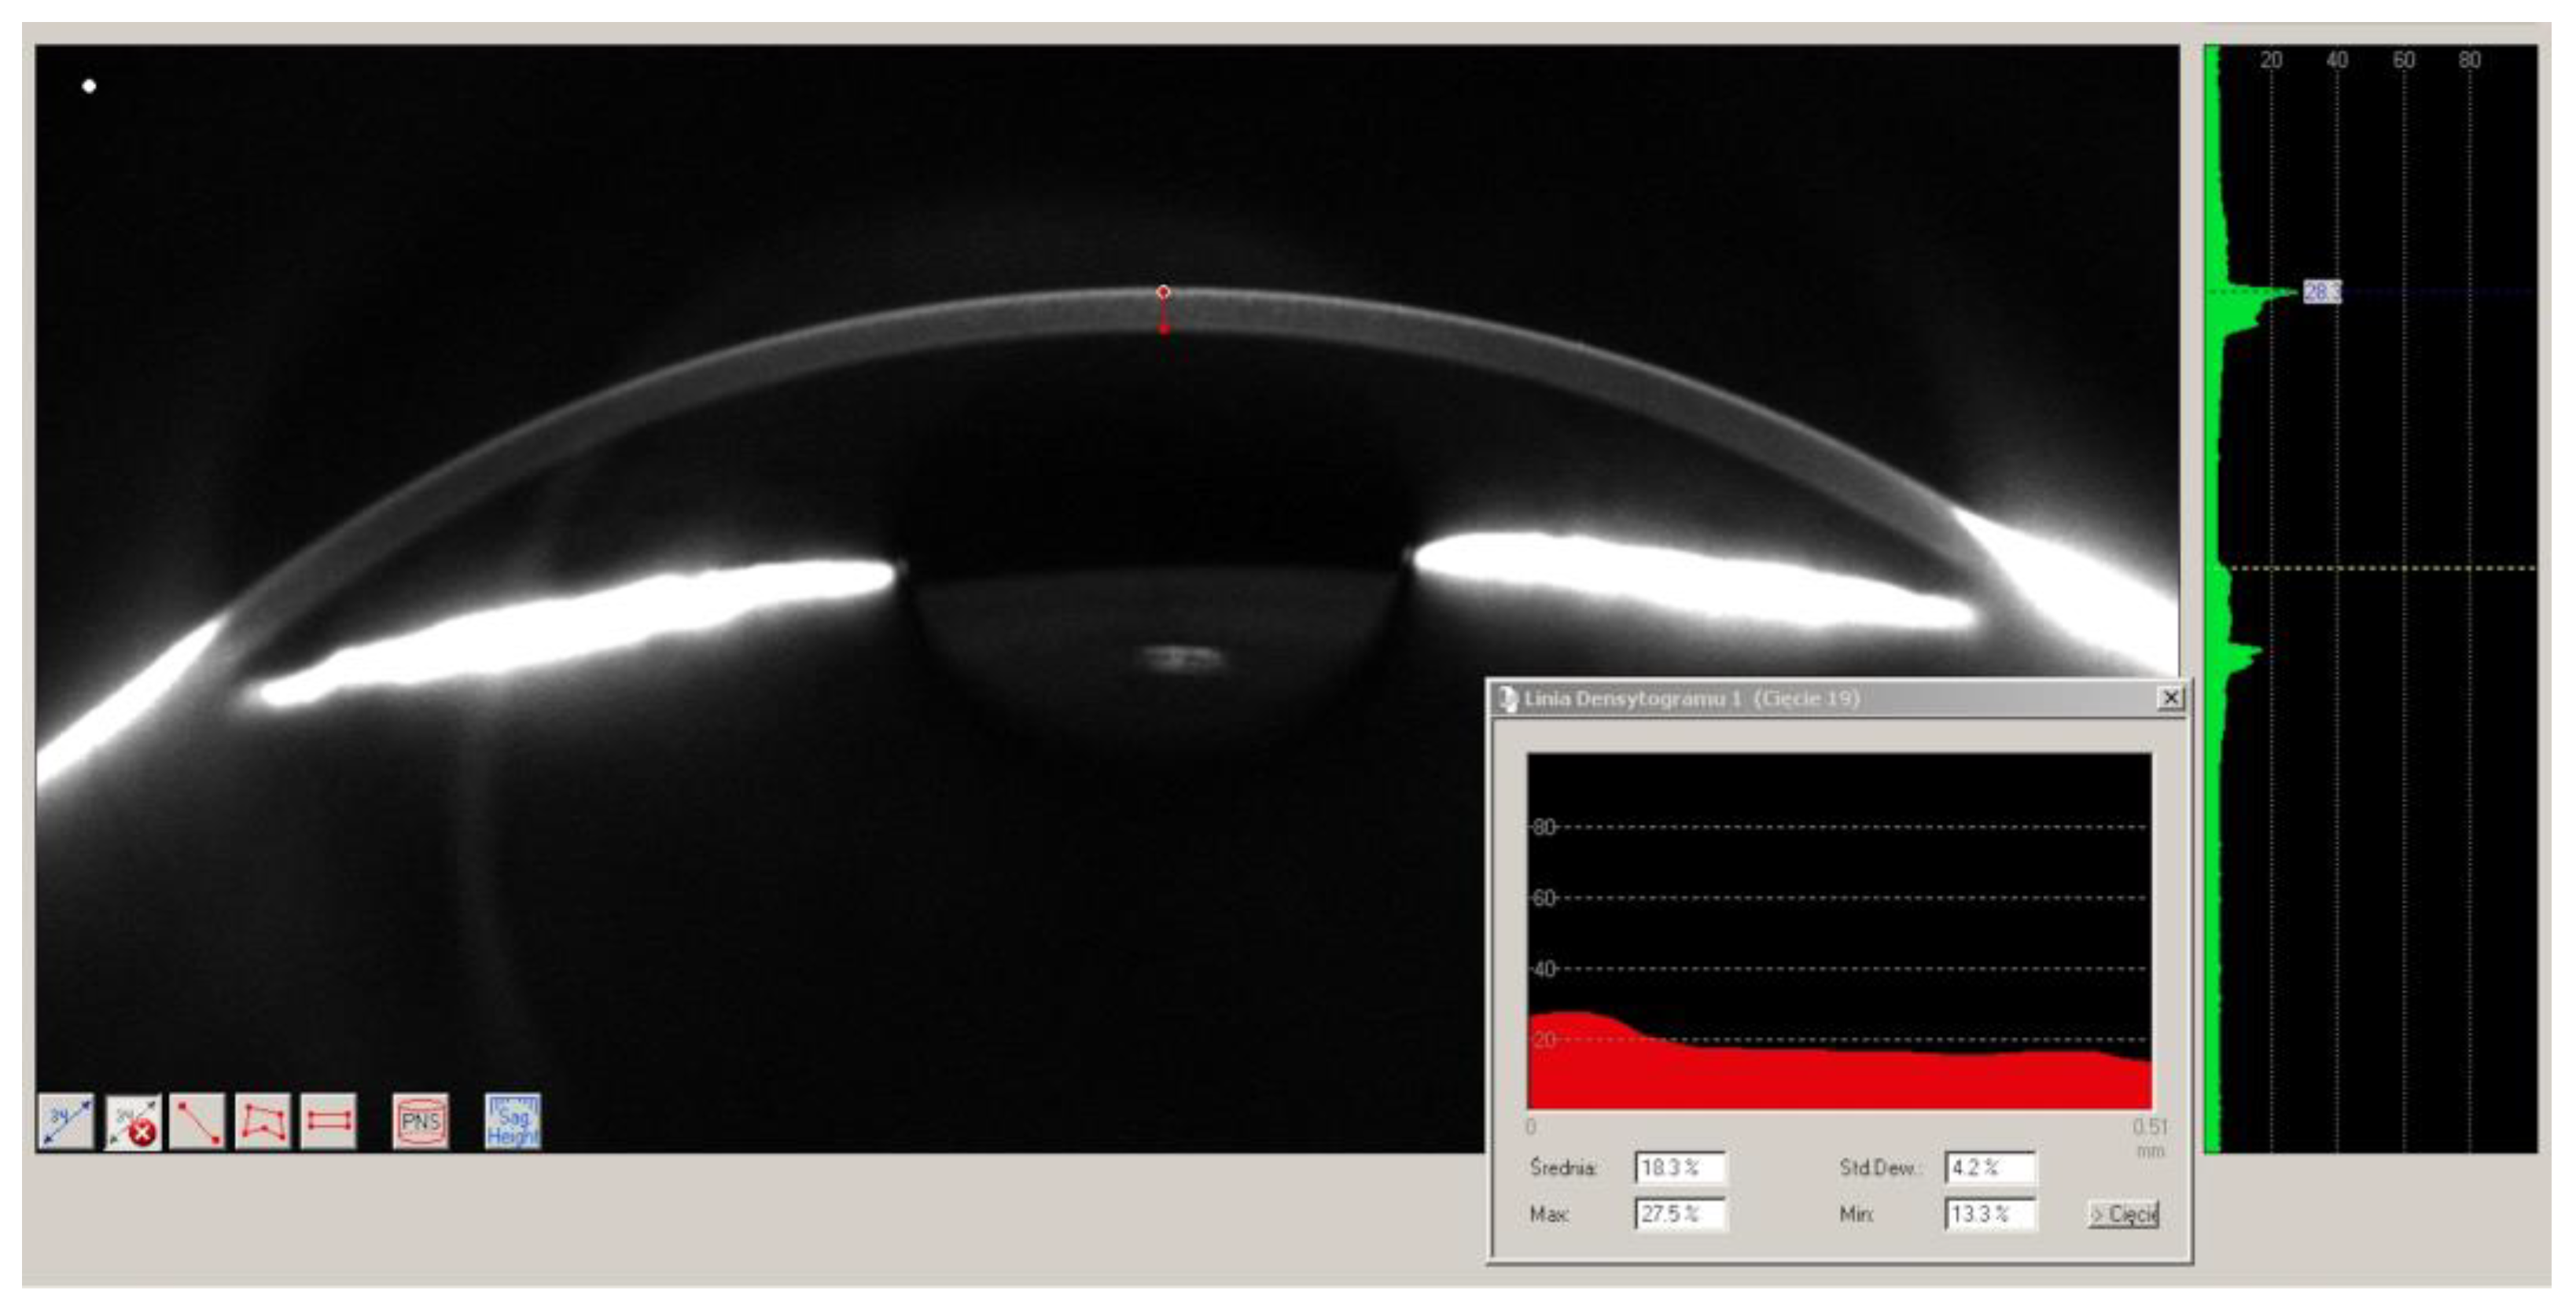Screen dimensions: 2576x1312
Task: Select the polygon area densitometry tool
Action: pos(263,1121)
